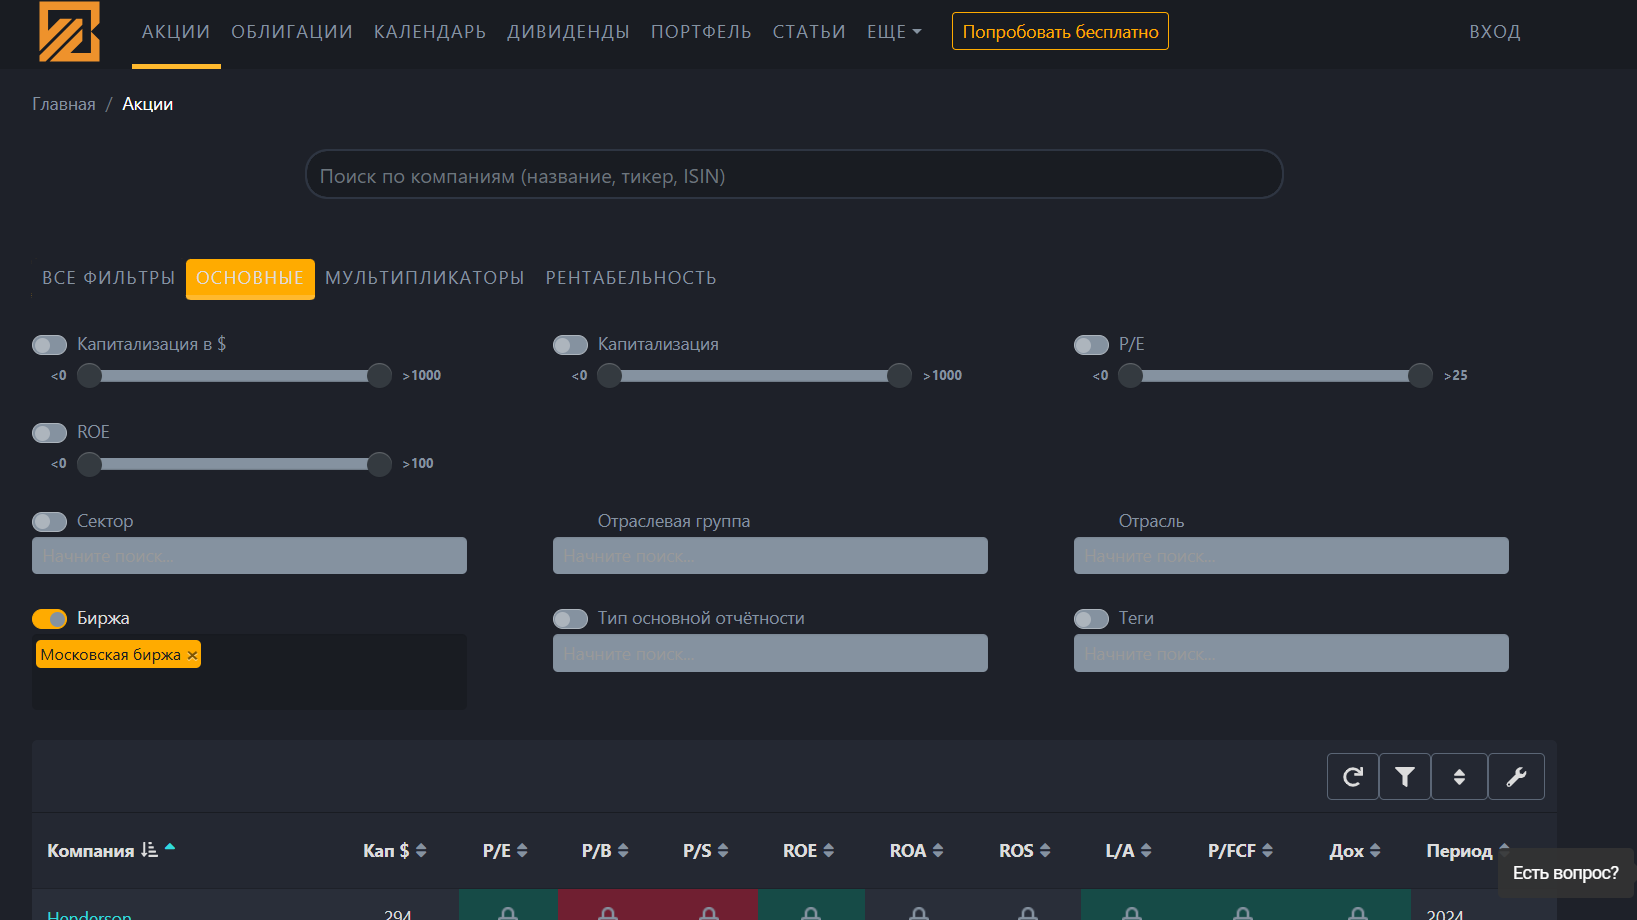The width and height of the screenshot is (1637, 920).
Task: Enable the P/E filter toggle
Action: point(1091,345)
